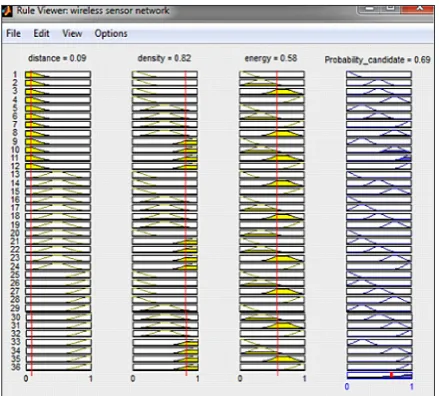Select rule number 8
Viewport: 439px width, 396px height.
pyautogui.click(x=15, y=133)
